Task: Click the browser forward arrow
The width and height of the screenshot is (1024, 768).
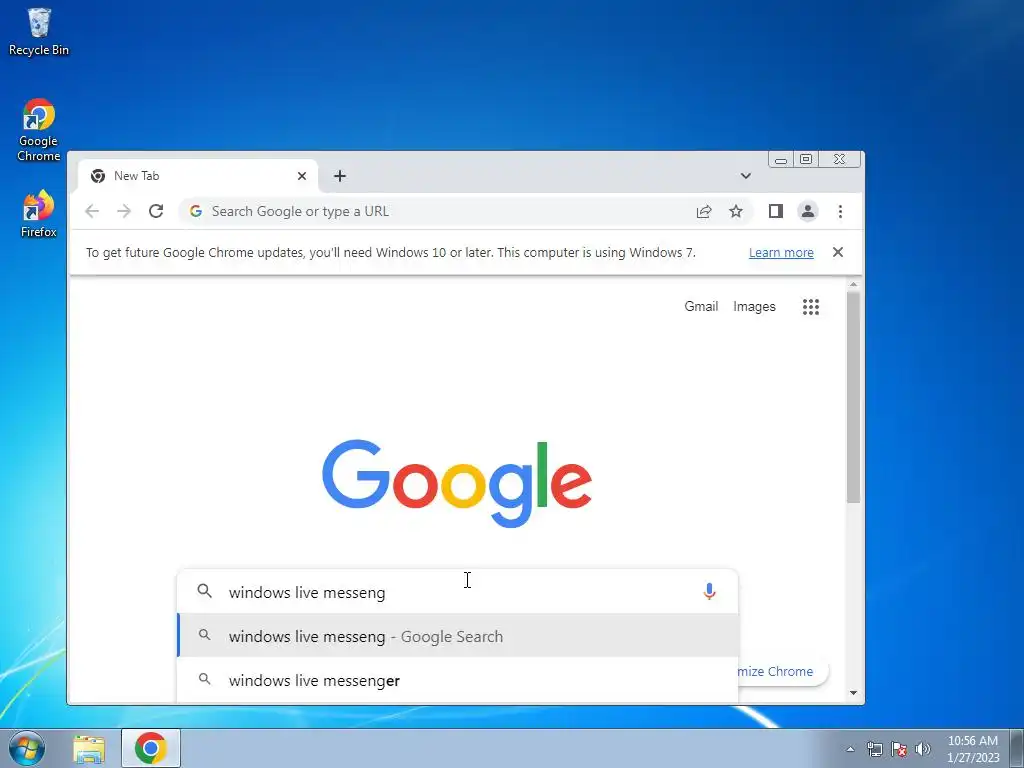Action: [124, 211]
